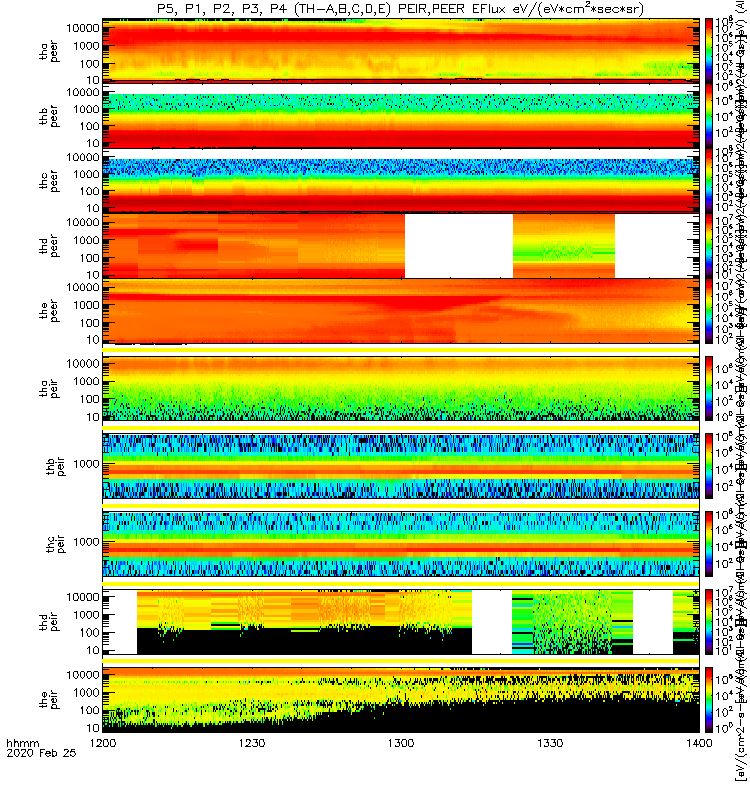This screenshot has width=750, height=800.
Task: Click the 10 tick of thd peer panel
Action: [x=92, y=274]
